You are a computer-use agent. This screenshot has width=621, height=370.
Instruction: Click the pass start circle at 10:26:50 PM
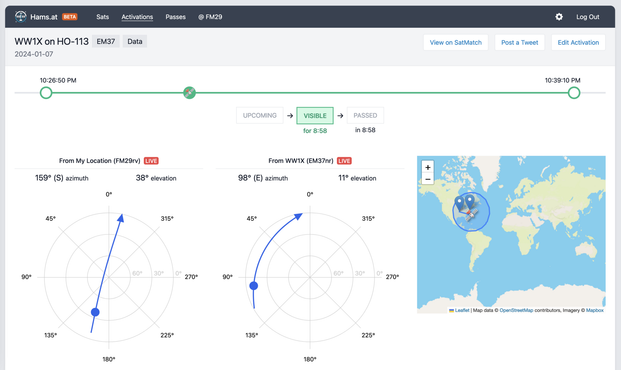point(46,93)
